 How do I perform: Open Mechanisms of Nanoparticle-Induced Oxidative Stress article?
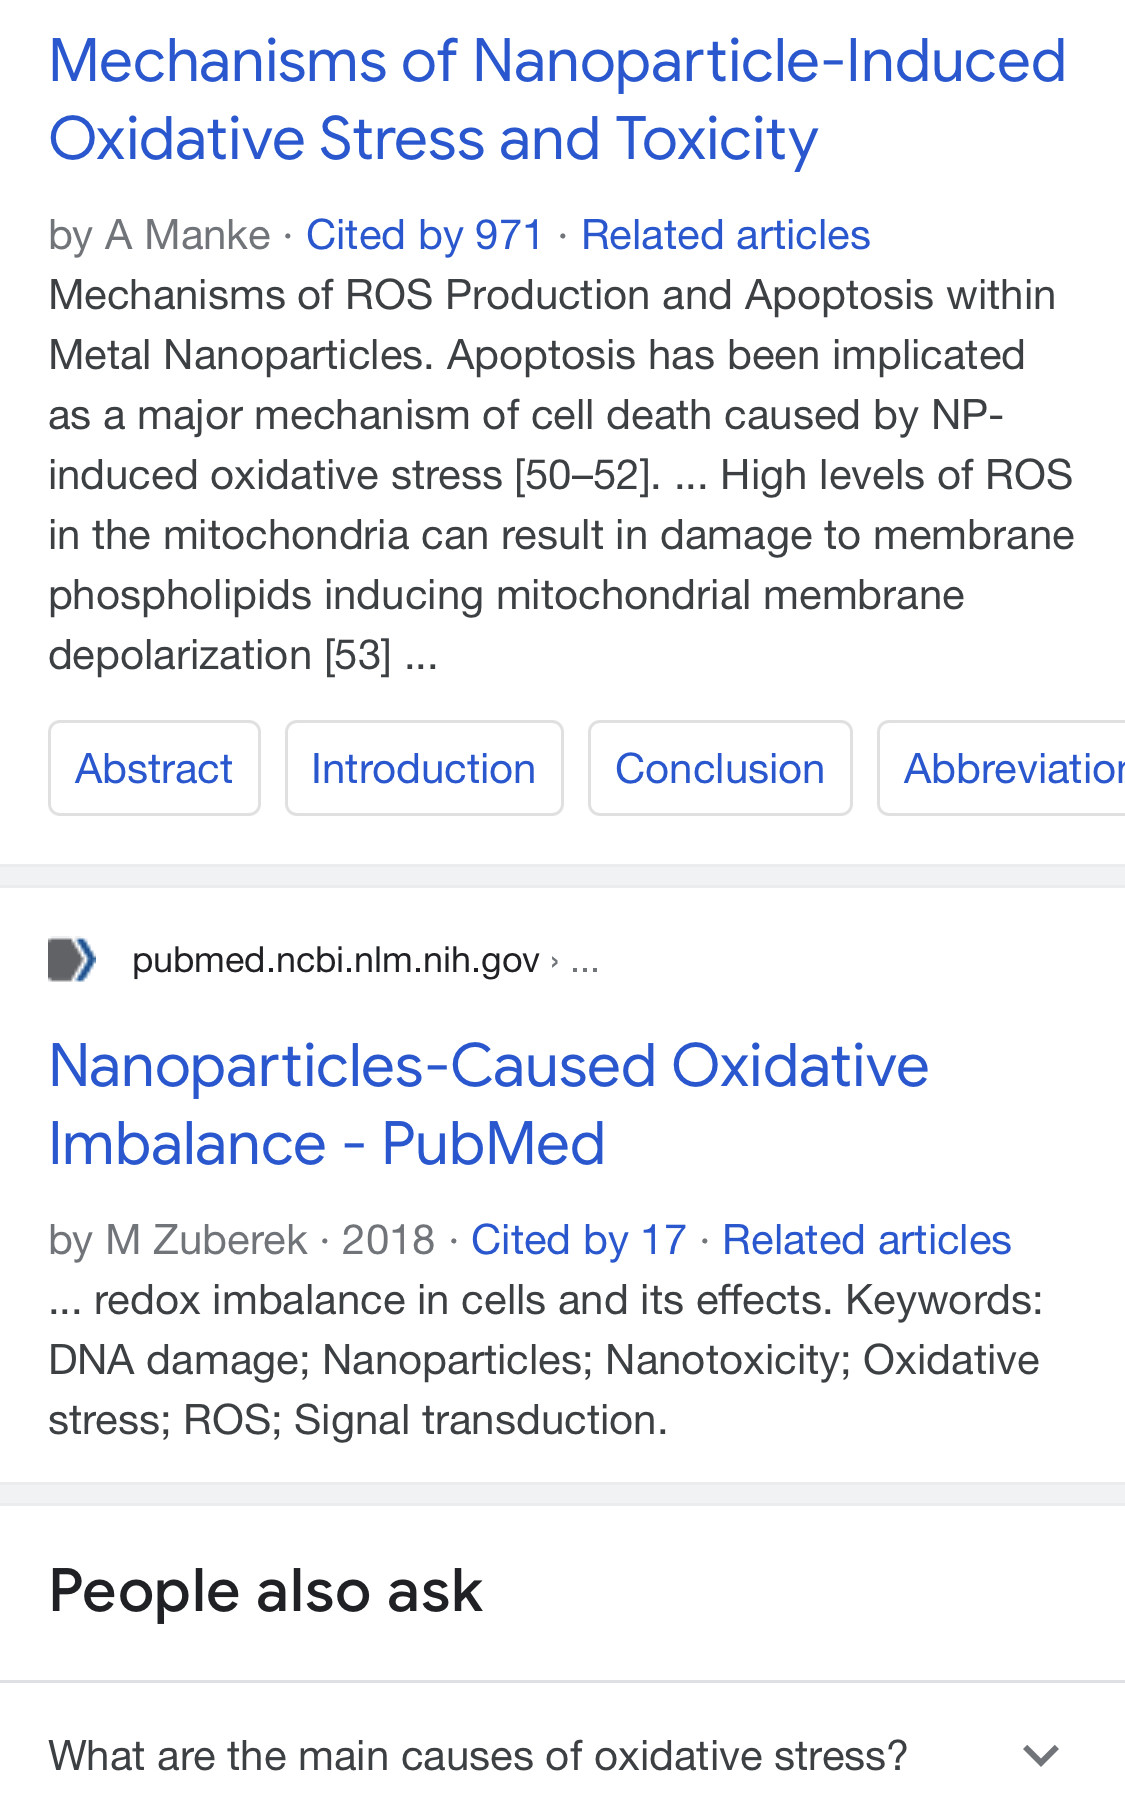point(557,100)
